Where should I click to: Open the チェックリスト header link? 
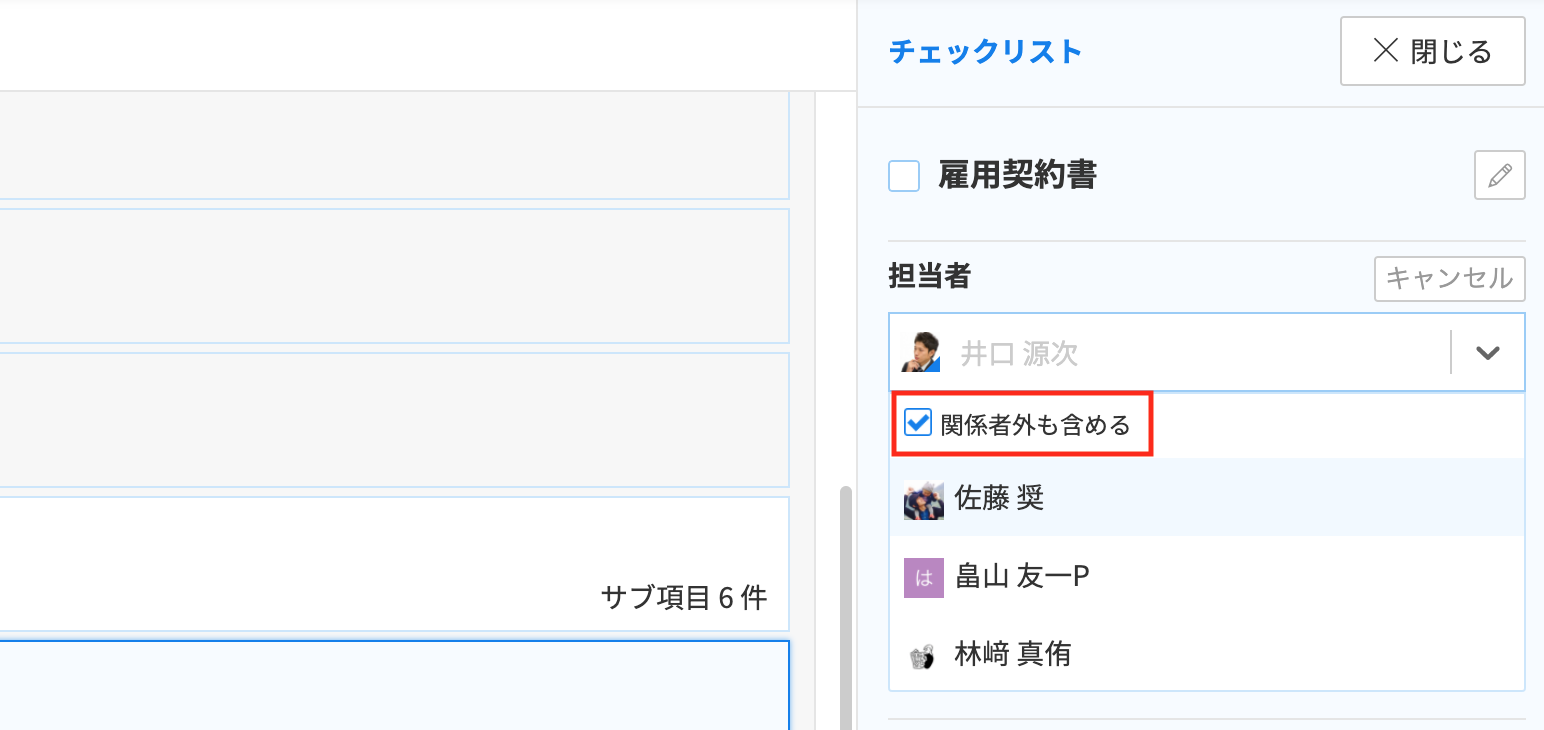click(x=985, y=52)
